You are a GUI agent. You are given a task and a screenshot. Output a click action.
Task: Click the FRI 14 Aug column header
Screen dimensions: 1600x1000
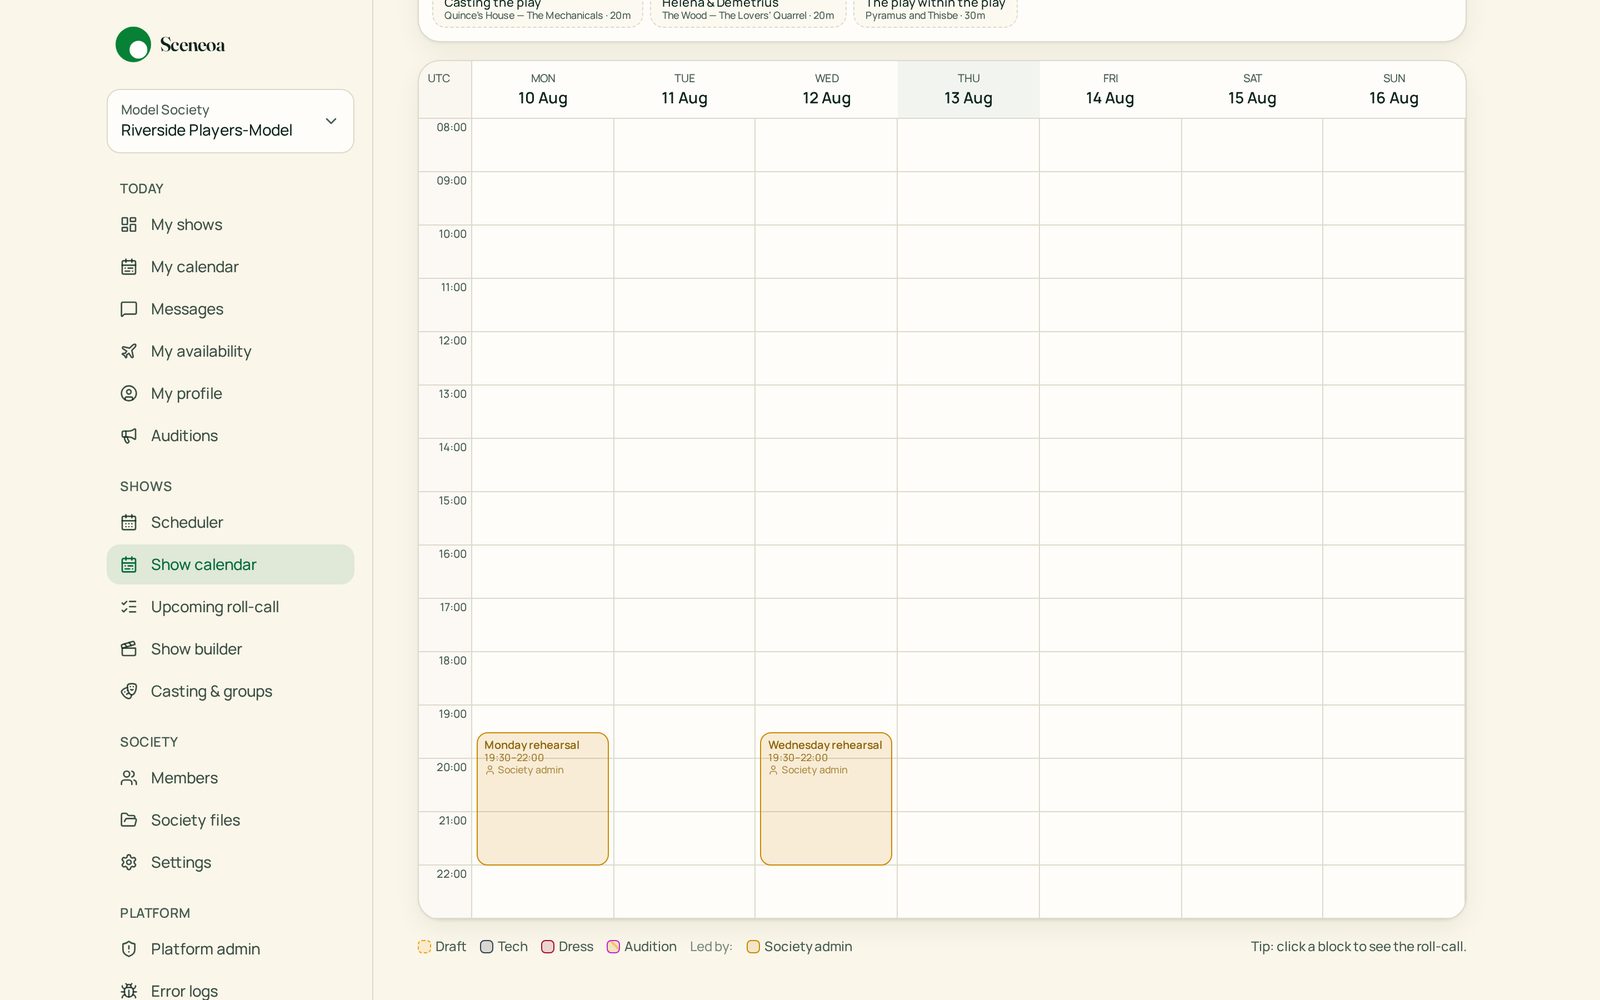1110,90
